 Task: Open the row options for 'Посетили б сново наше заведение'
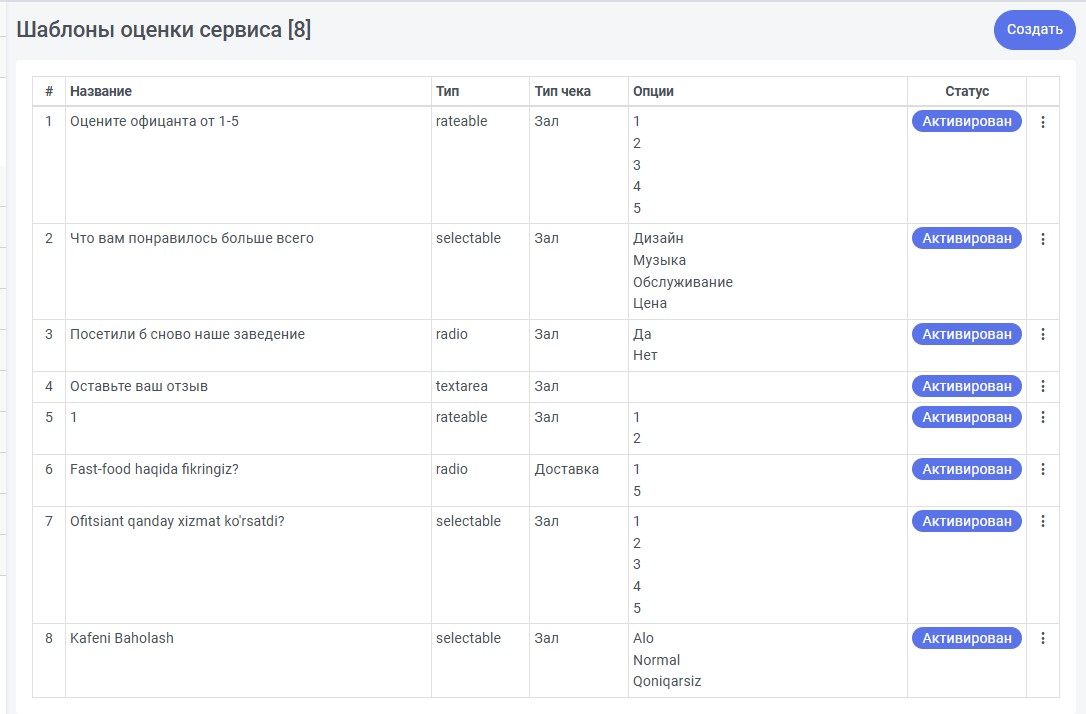(x=1042, y=334)
